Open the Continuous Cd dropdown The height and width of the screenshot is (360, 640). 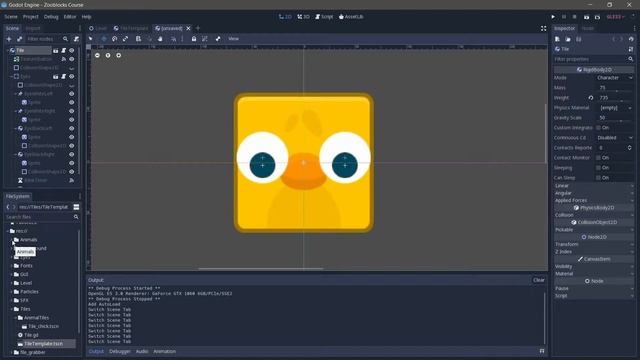[x=615, y=138]
